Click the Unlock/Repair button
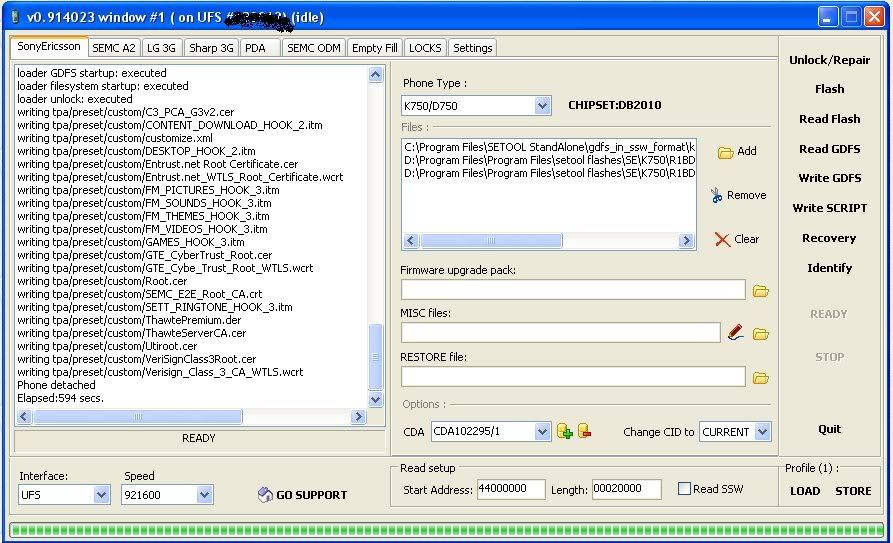The image size is (893, 543). pos(830,60)
